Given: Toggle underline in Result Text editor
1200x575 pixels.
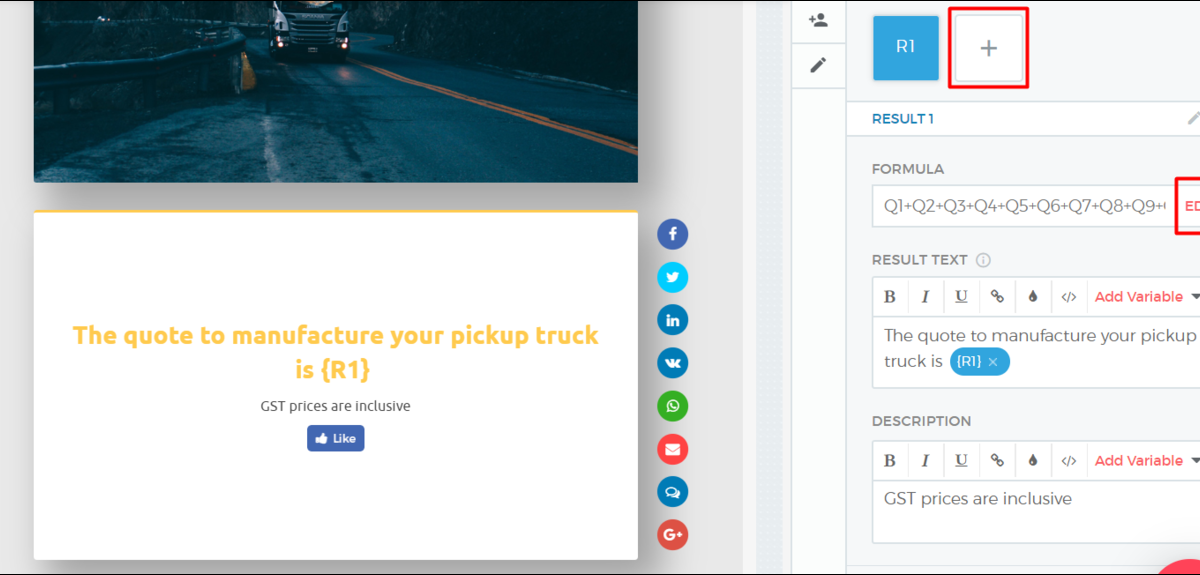Looking at the screenshot, I should [961, 297].
